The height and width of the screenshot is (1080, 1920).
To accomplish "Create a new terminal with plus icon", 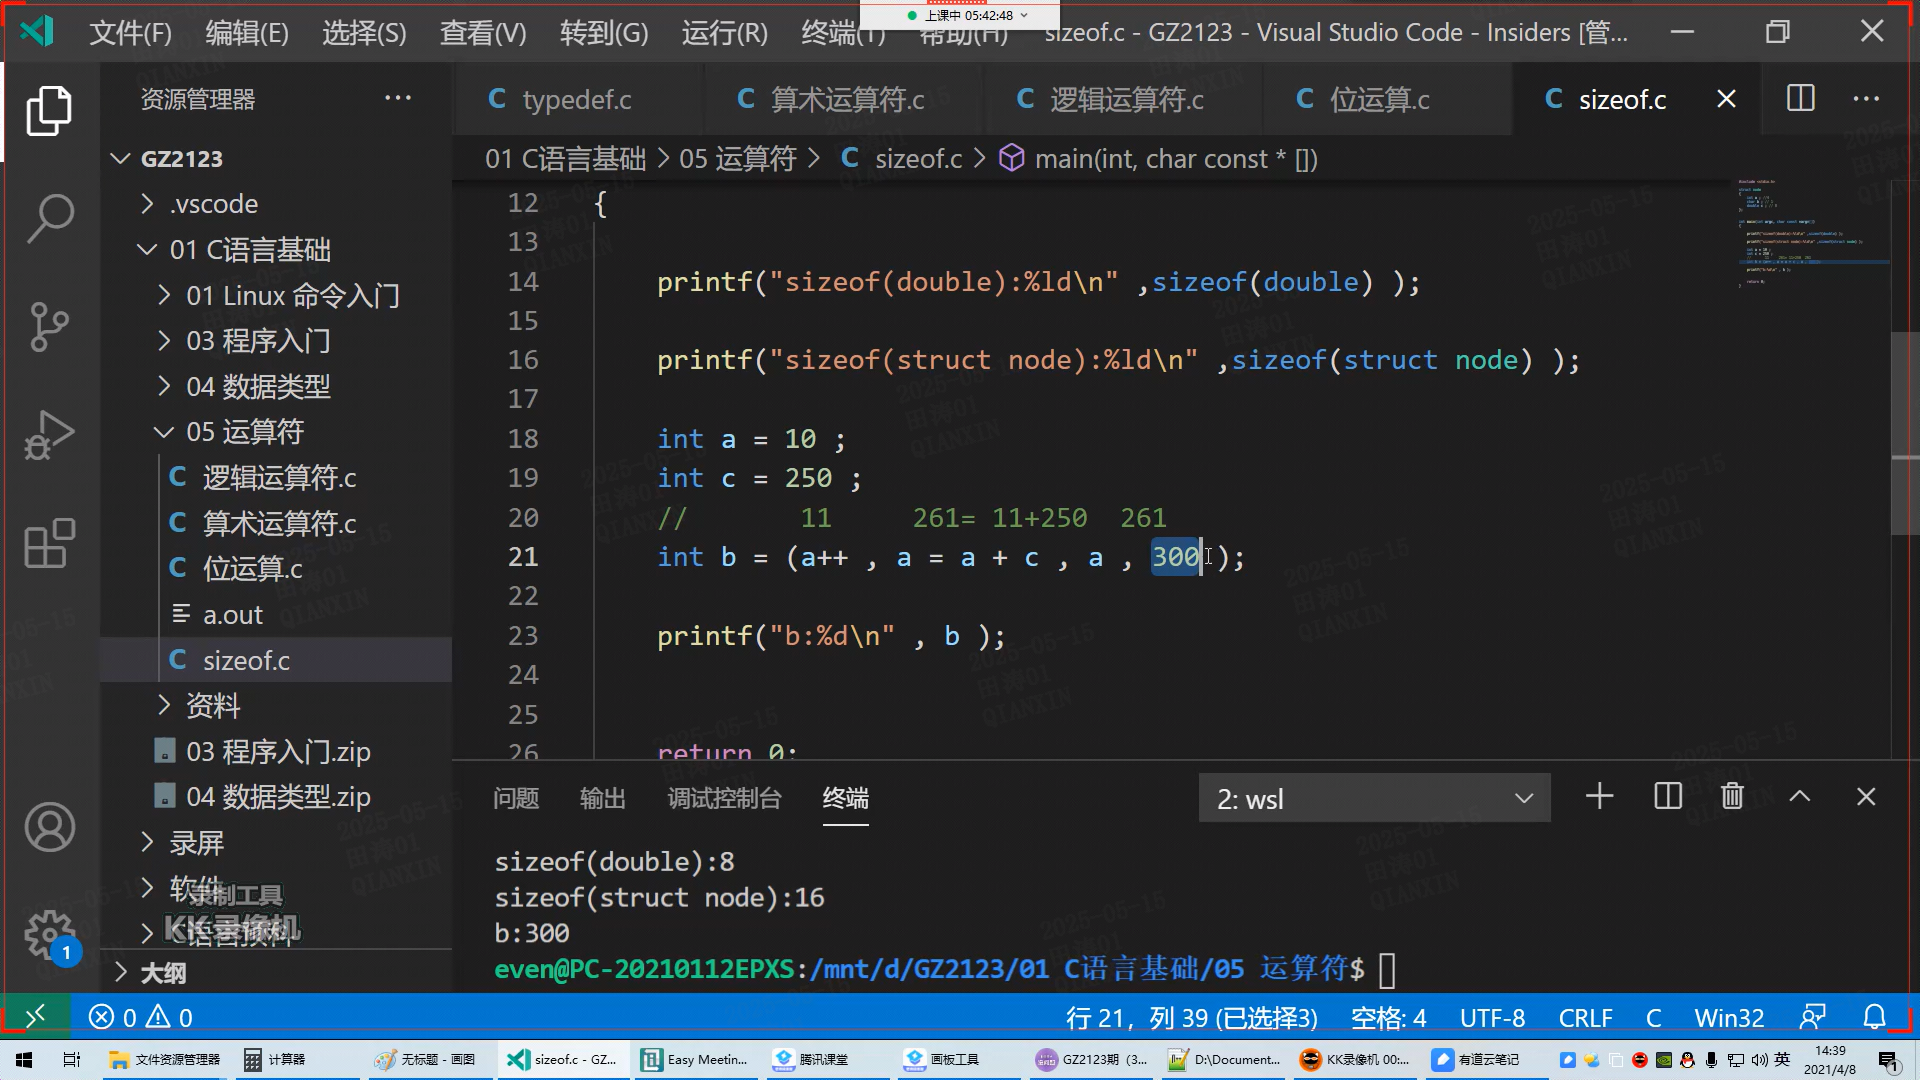I will [x=1599, y=797].
